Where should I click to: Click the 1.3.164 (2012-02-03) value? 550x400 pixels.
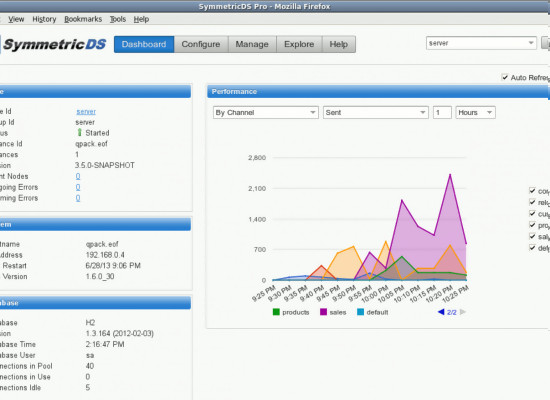tap(120, 334)
